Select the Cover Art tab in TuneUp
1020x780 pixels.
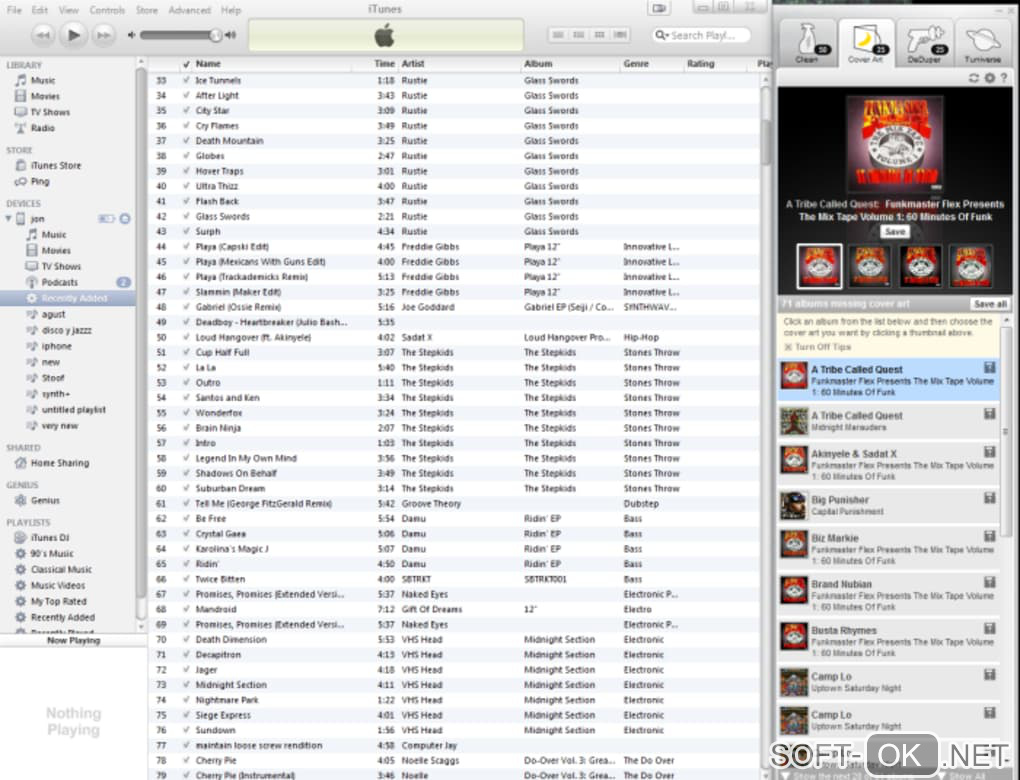866,43
